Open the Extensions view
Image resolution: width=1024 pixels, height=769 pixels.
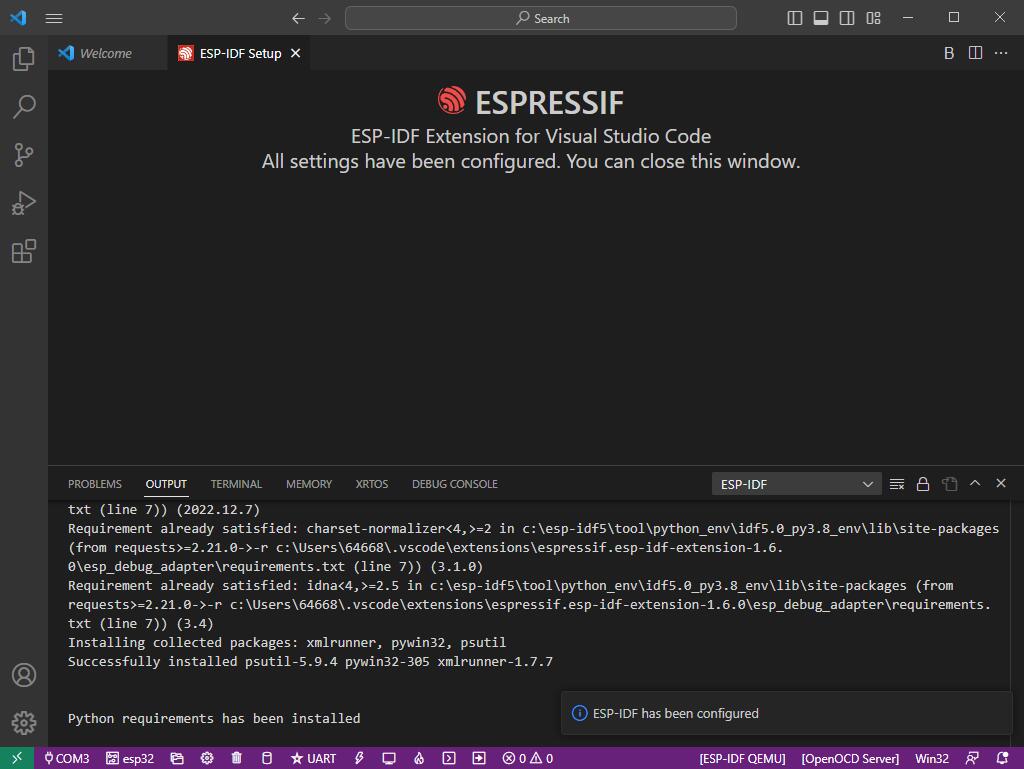point(24,251)
